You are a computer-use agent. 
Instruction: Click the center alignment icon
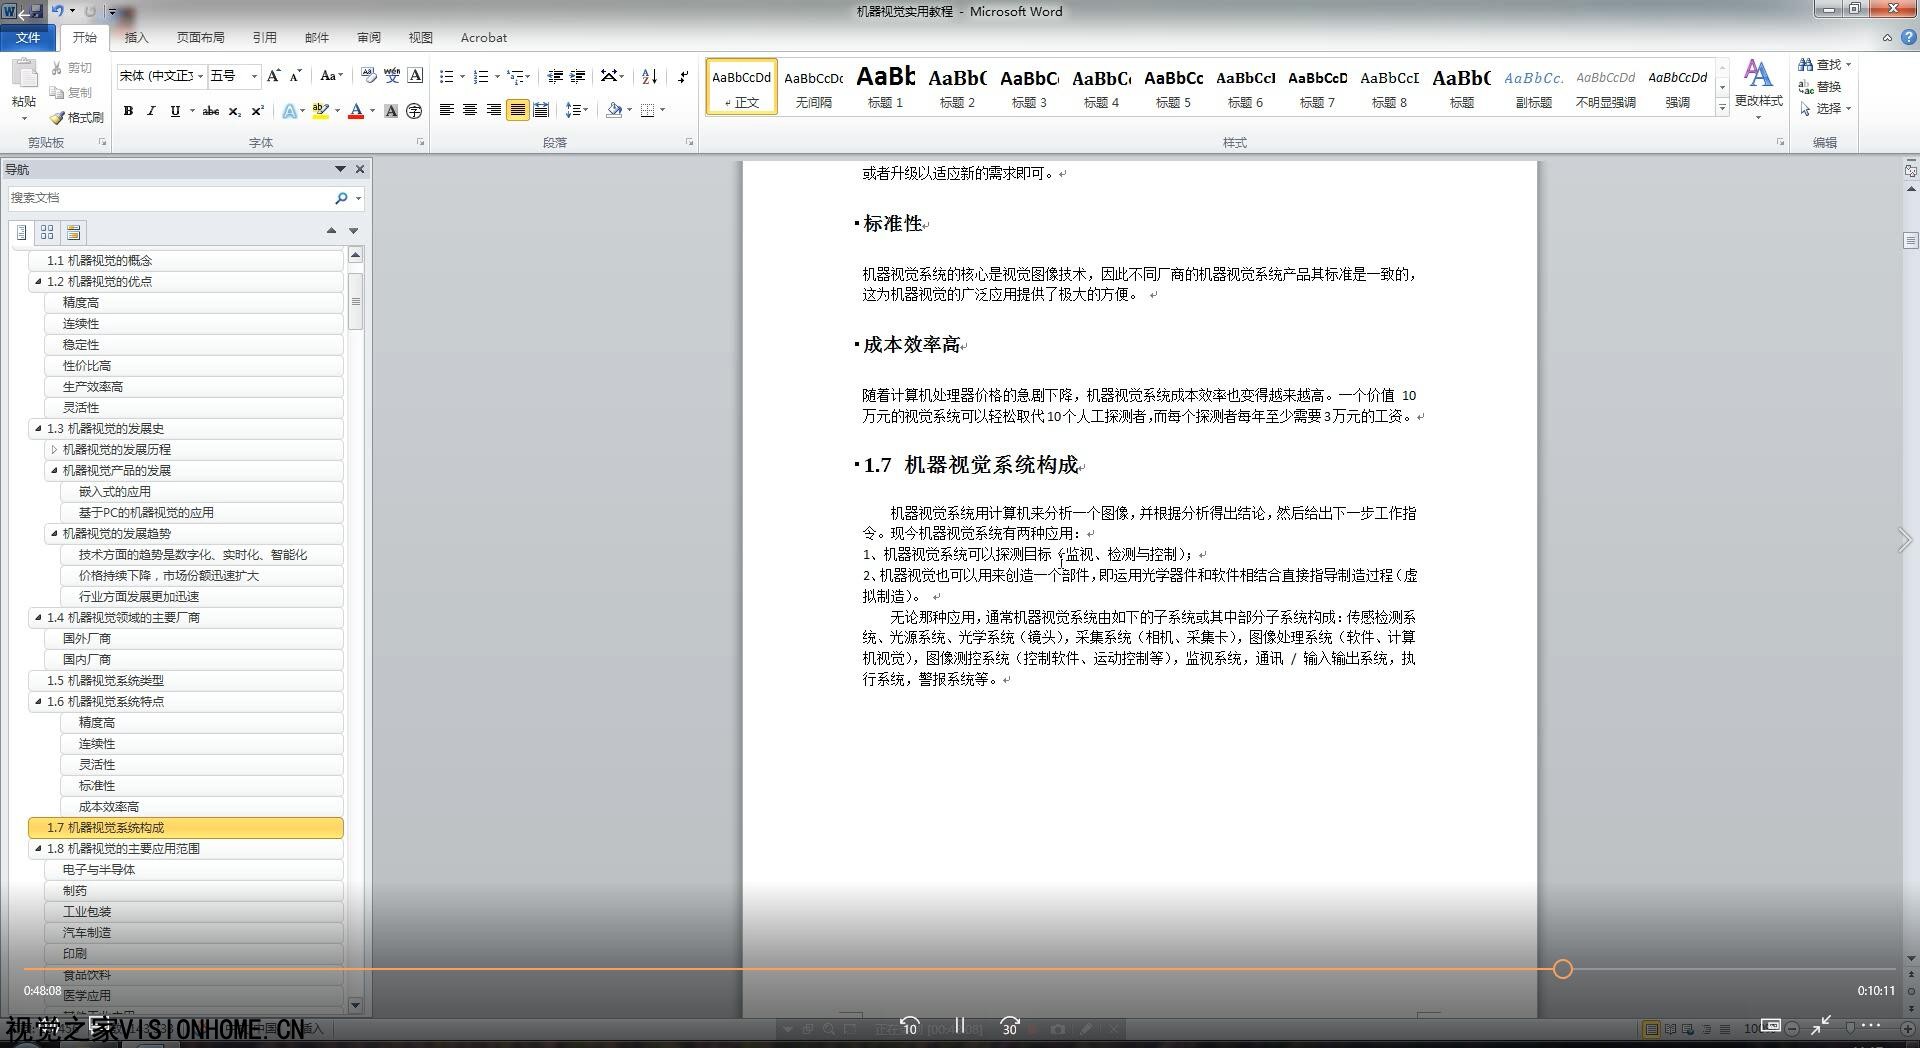coord(470,110)
